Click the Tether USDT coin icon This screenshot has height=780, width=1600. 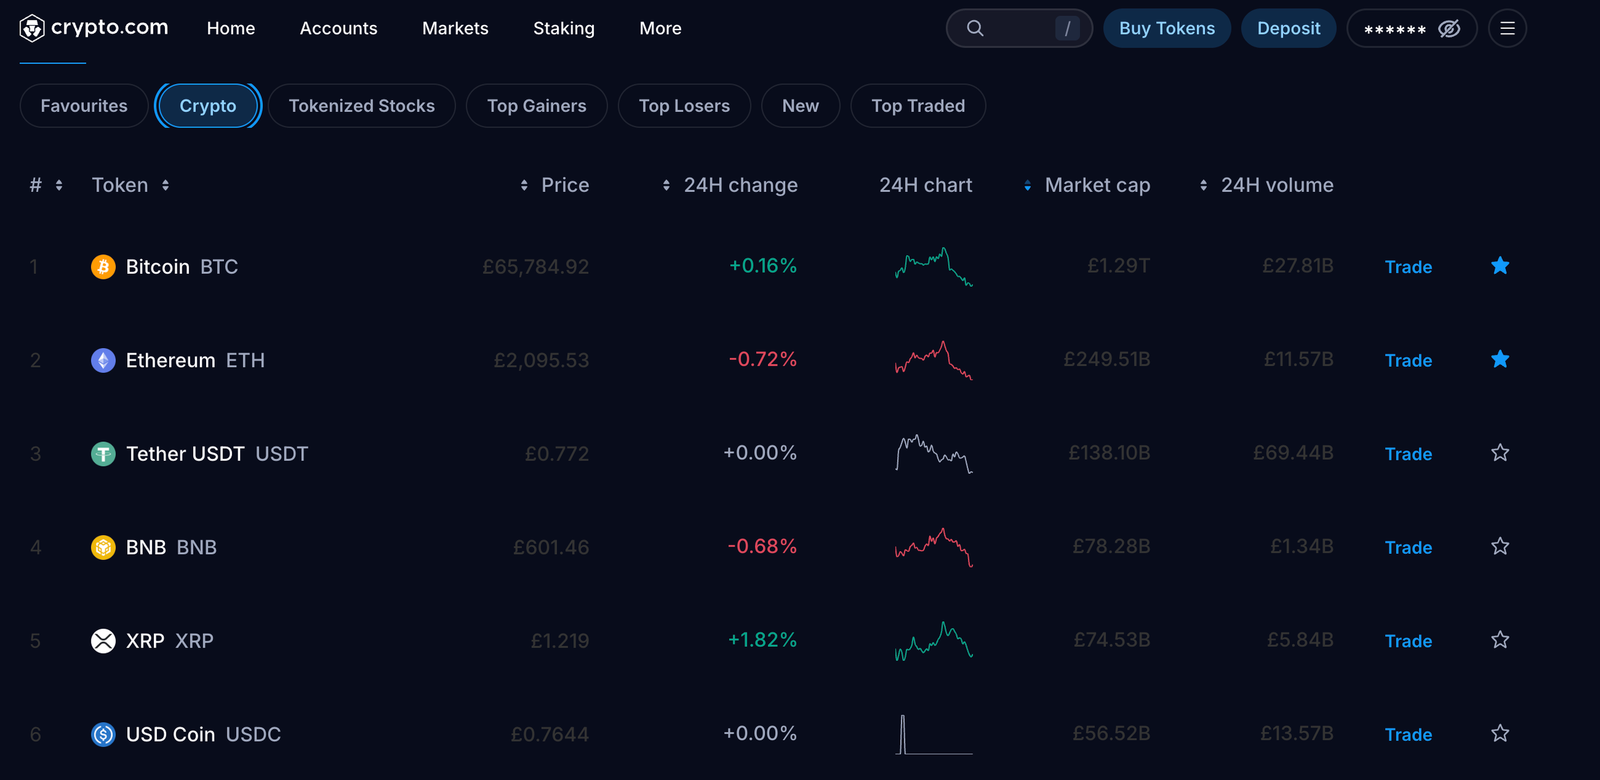pyautogui.click(x=103, y=454)
